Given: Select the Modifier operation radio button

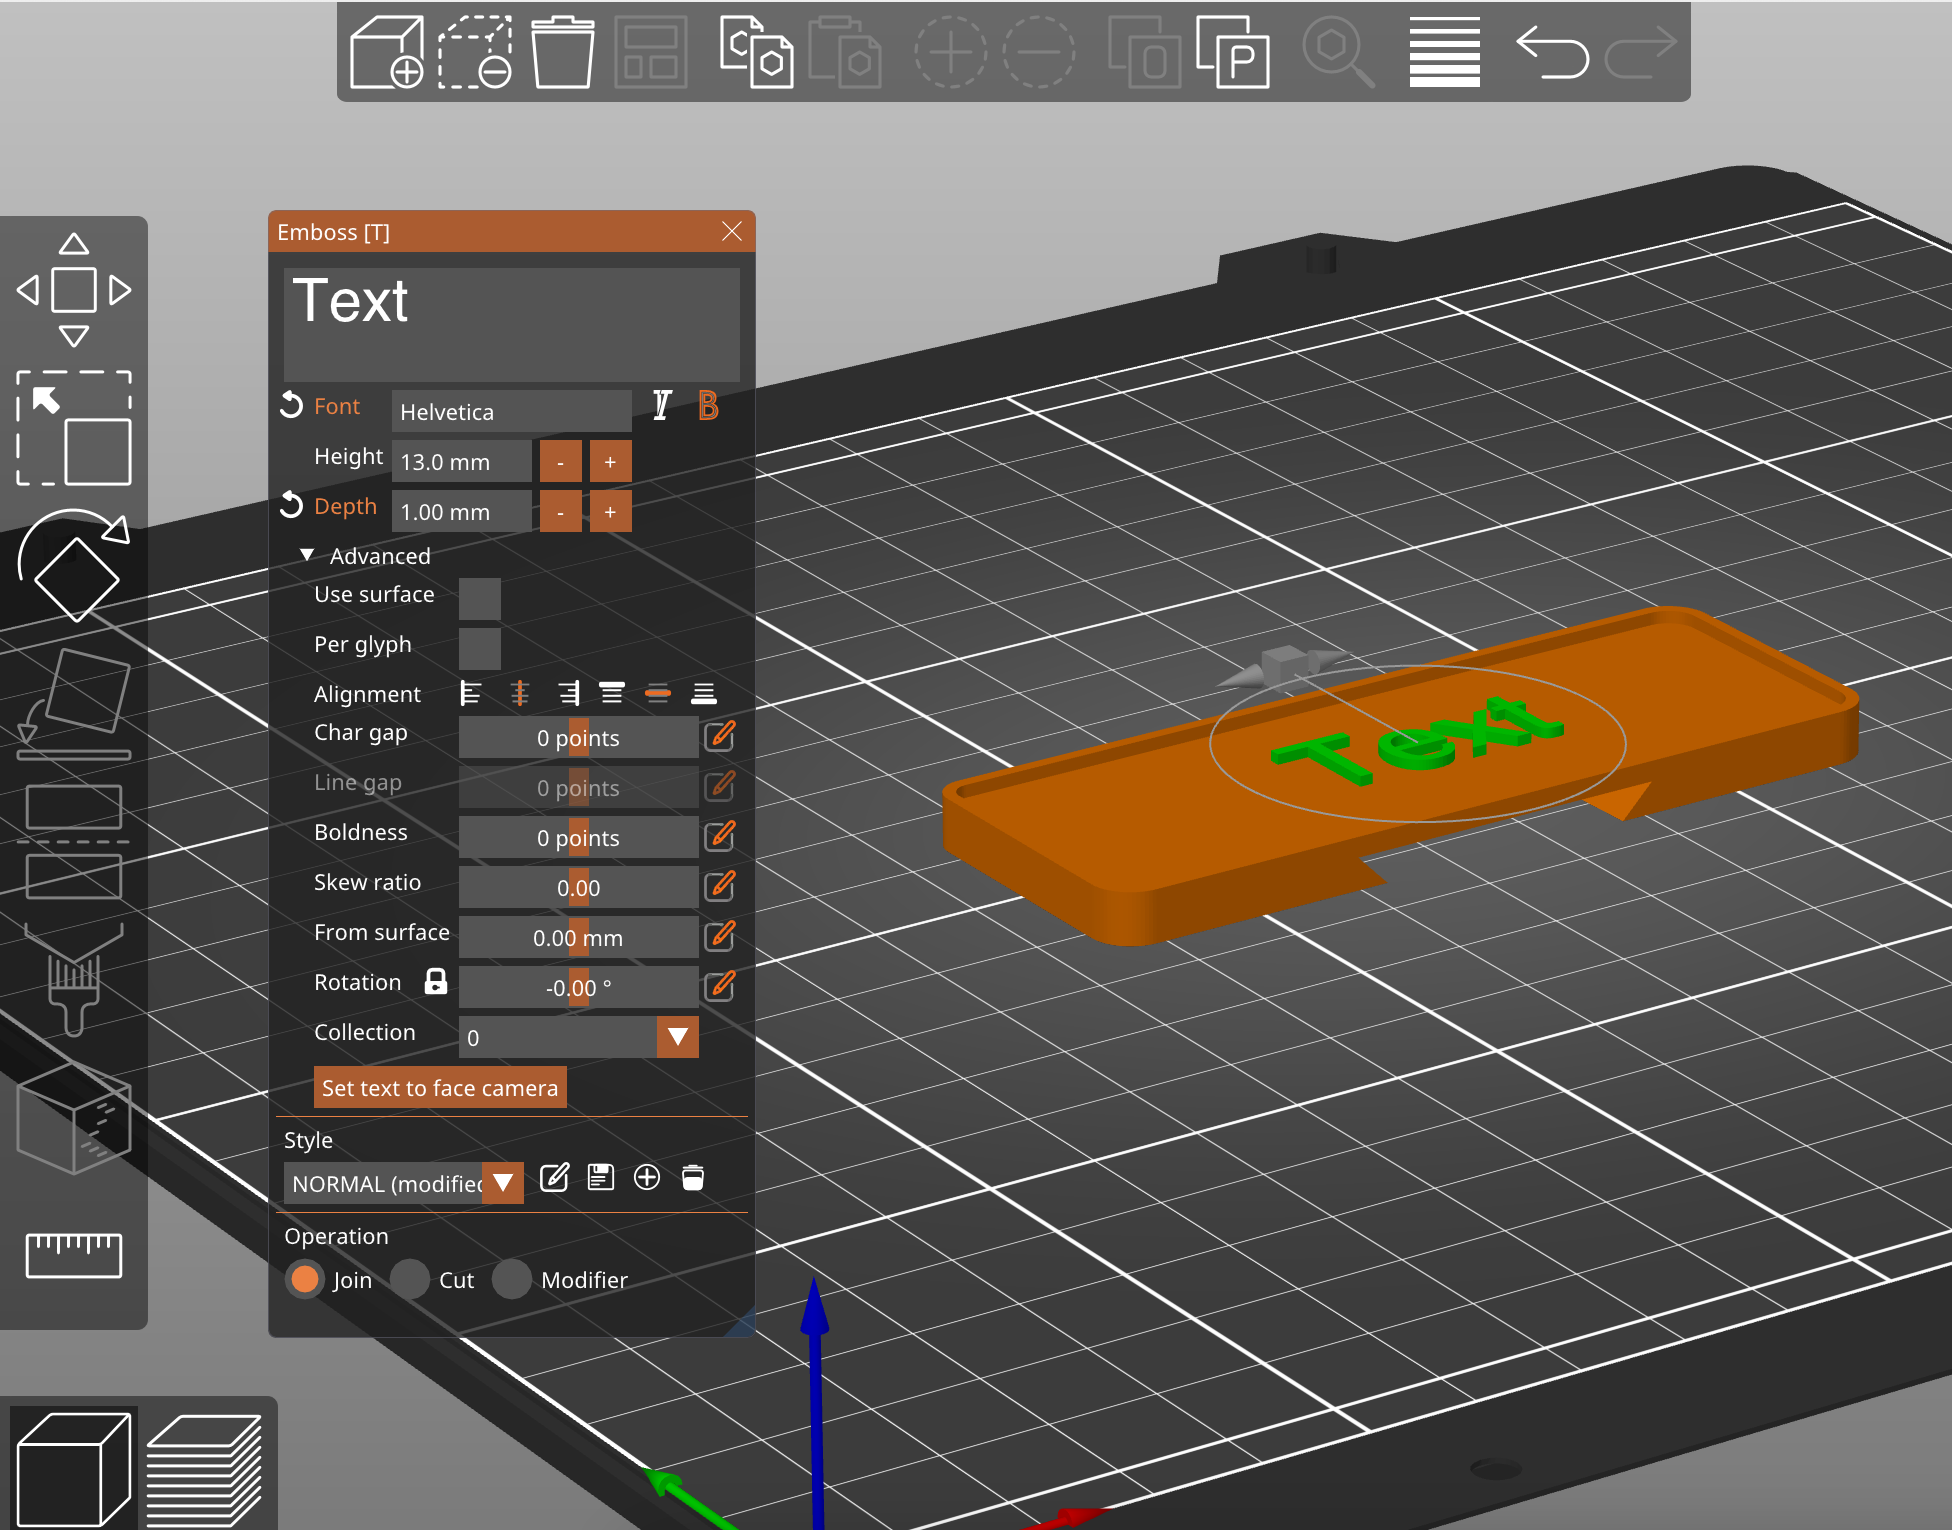Looking at the screenshot, I should [x=512, y=1279].
